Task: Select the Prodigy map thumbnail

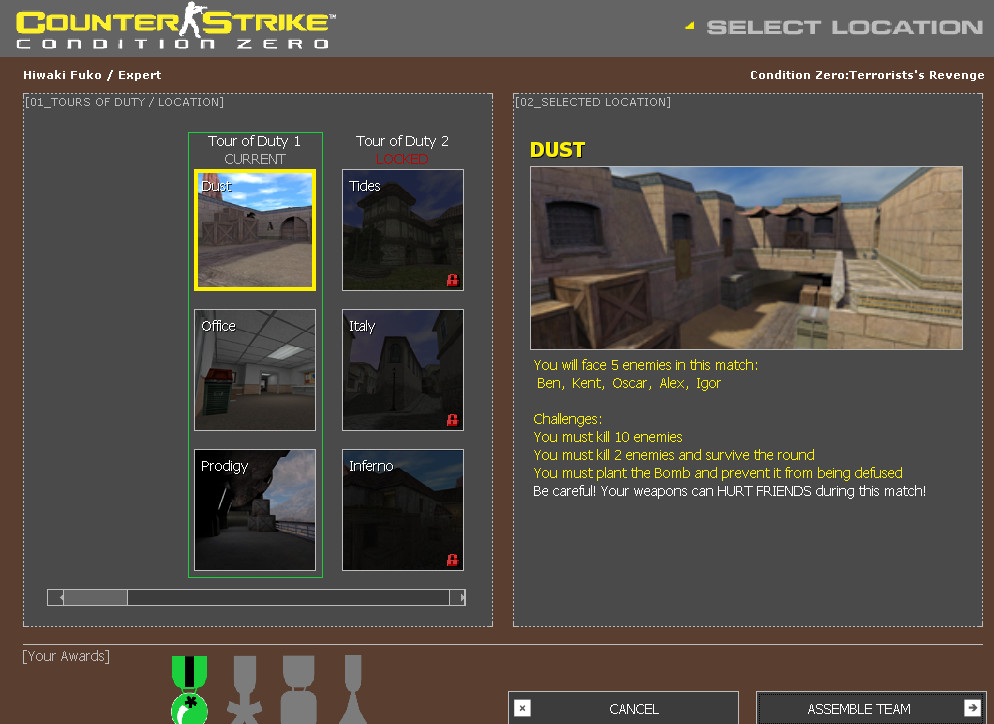Action: (254, 510)
